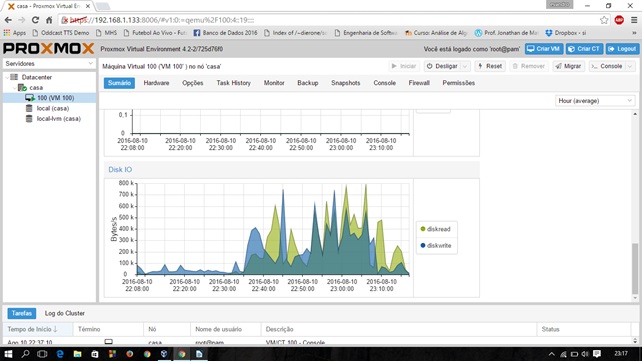The width and height of the screenshot is (643, 362).
Task: Open the Hardware tab
Action: 156,83
